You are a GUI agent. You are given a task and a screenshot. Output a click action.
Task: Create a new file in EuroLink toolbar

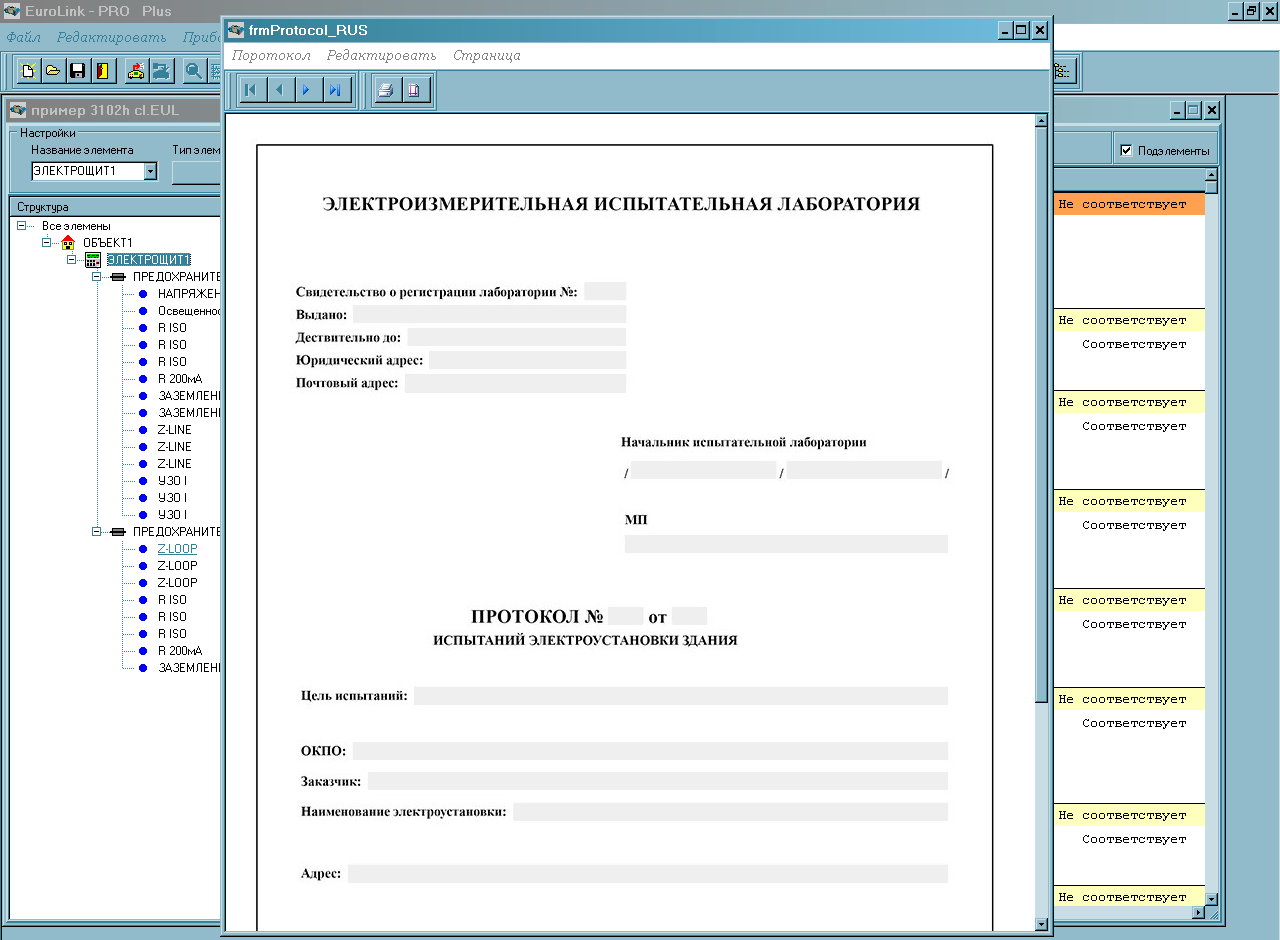point(28,71)
